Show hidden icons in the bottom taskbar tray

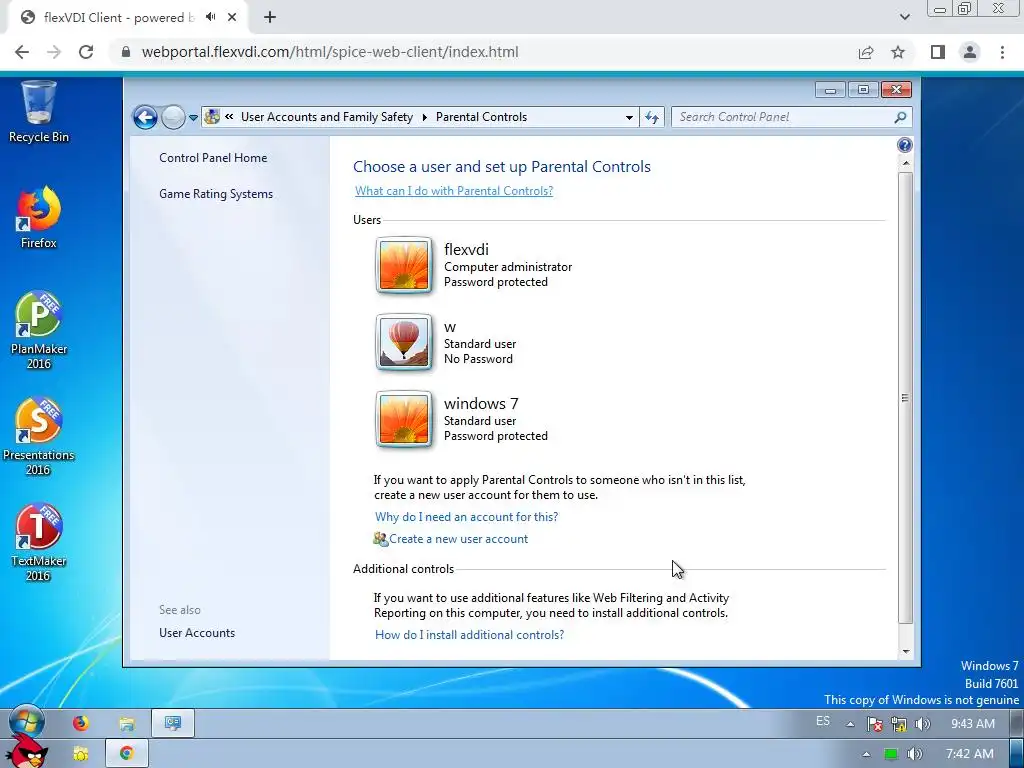coord(866,754)
